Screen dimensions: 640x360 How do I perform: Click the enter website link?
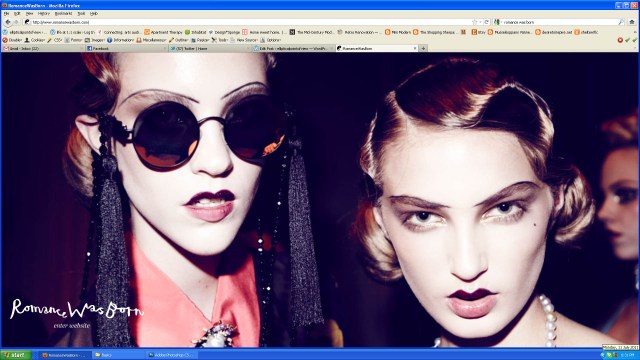(x=72, y=326)
